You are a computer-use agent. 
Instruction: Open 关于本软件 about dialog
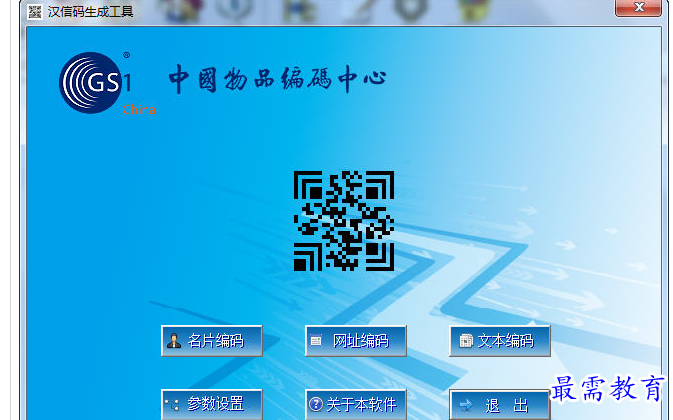356,404
